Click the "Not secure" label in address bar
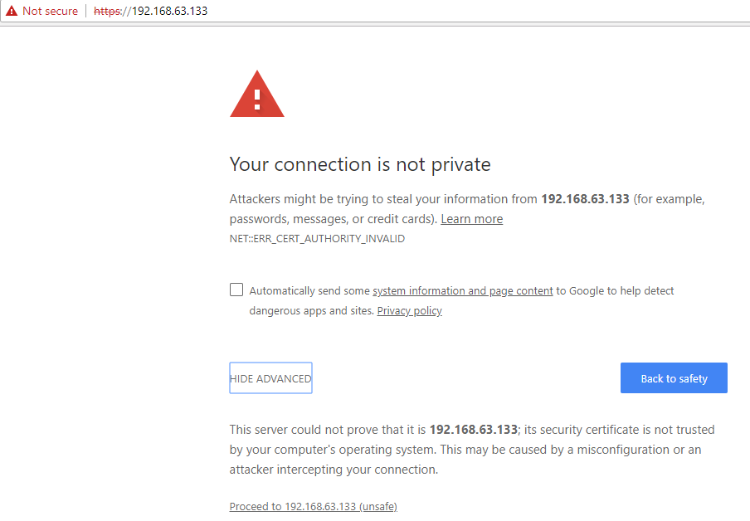 [50, 11]
